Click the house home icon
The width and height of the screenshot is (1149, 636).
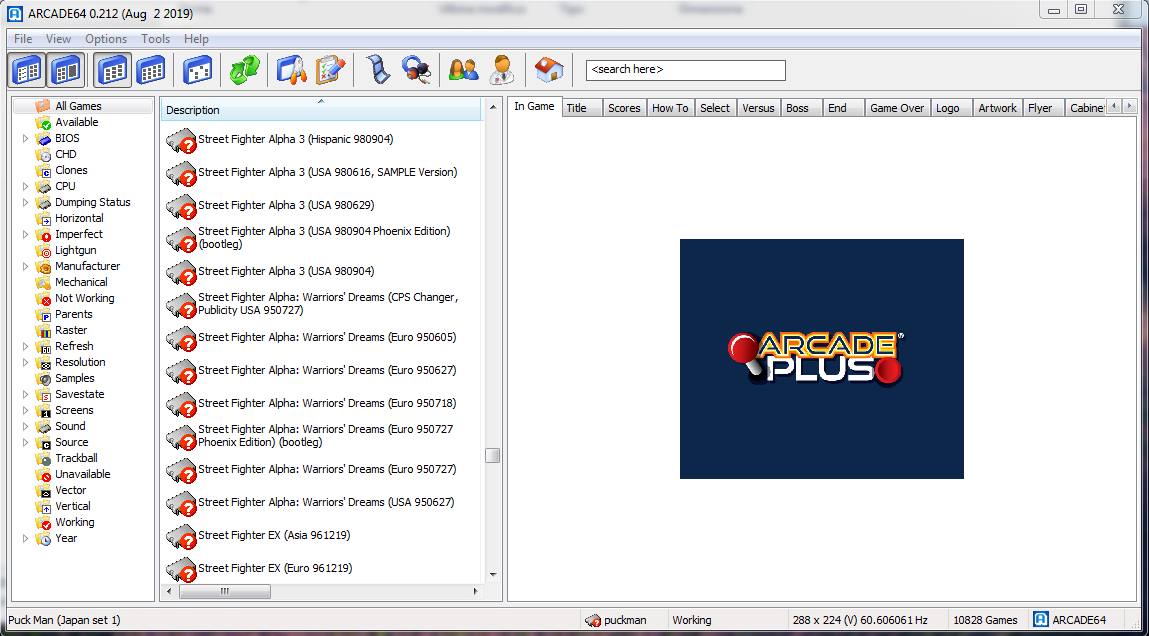(549, 70)
